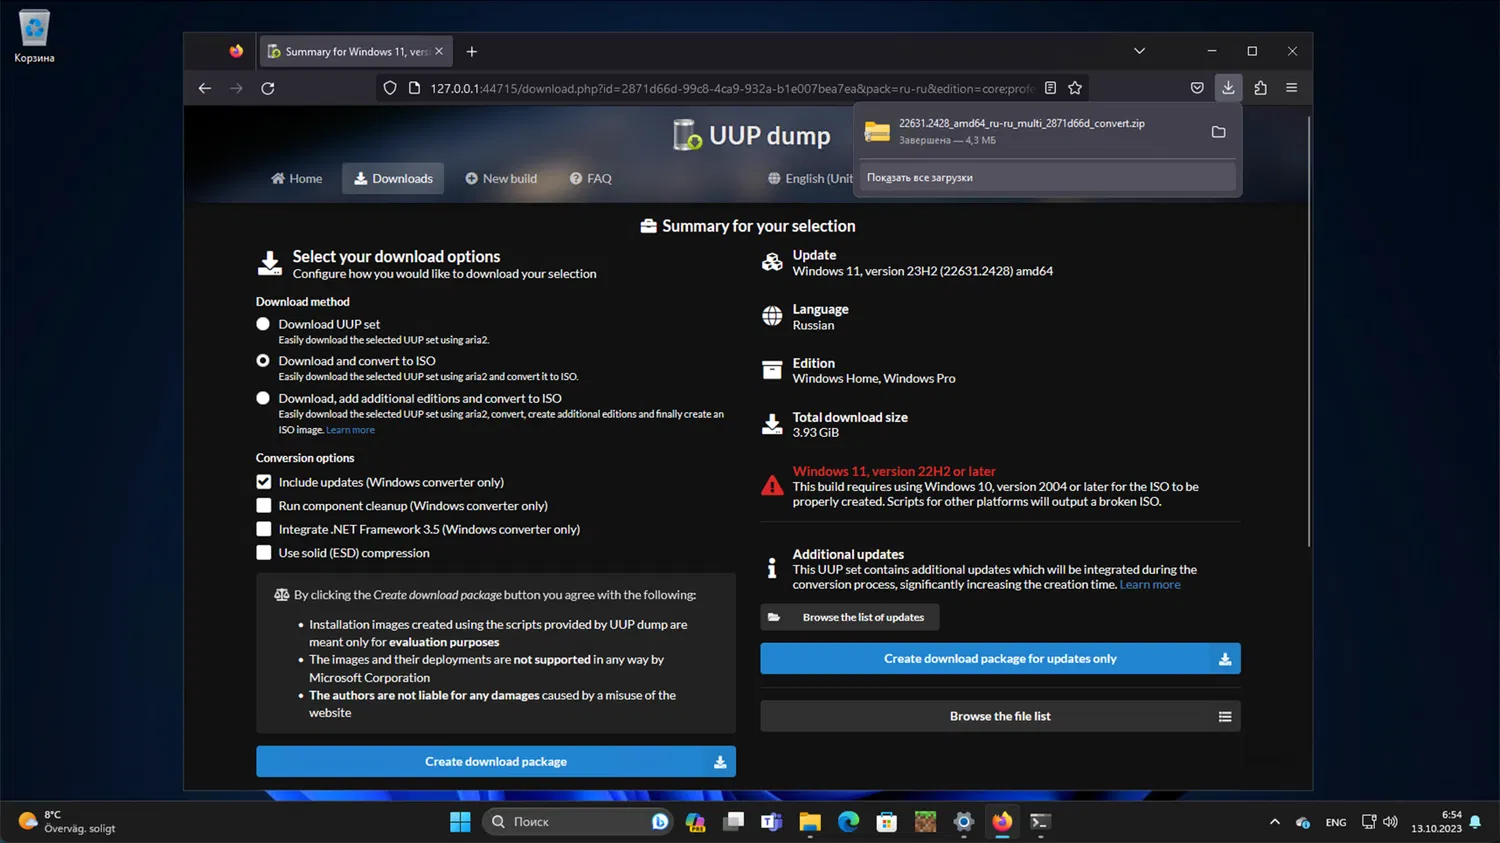Open Microsoft Store from the taskbar
Screen dimensions: 1500x843
click(887, 822)
